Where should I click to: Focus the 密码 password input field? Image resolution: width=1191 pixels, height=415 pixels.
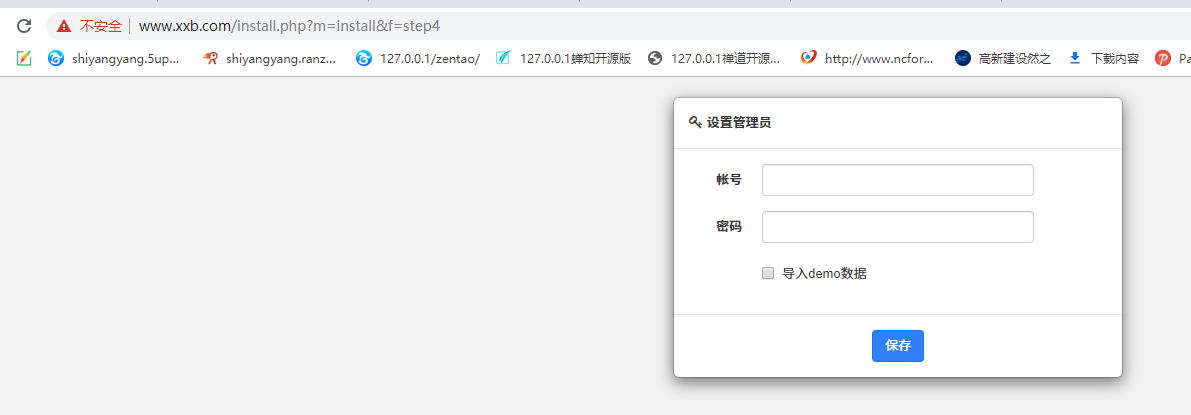897,227
